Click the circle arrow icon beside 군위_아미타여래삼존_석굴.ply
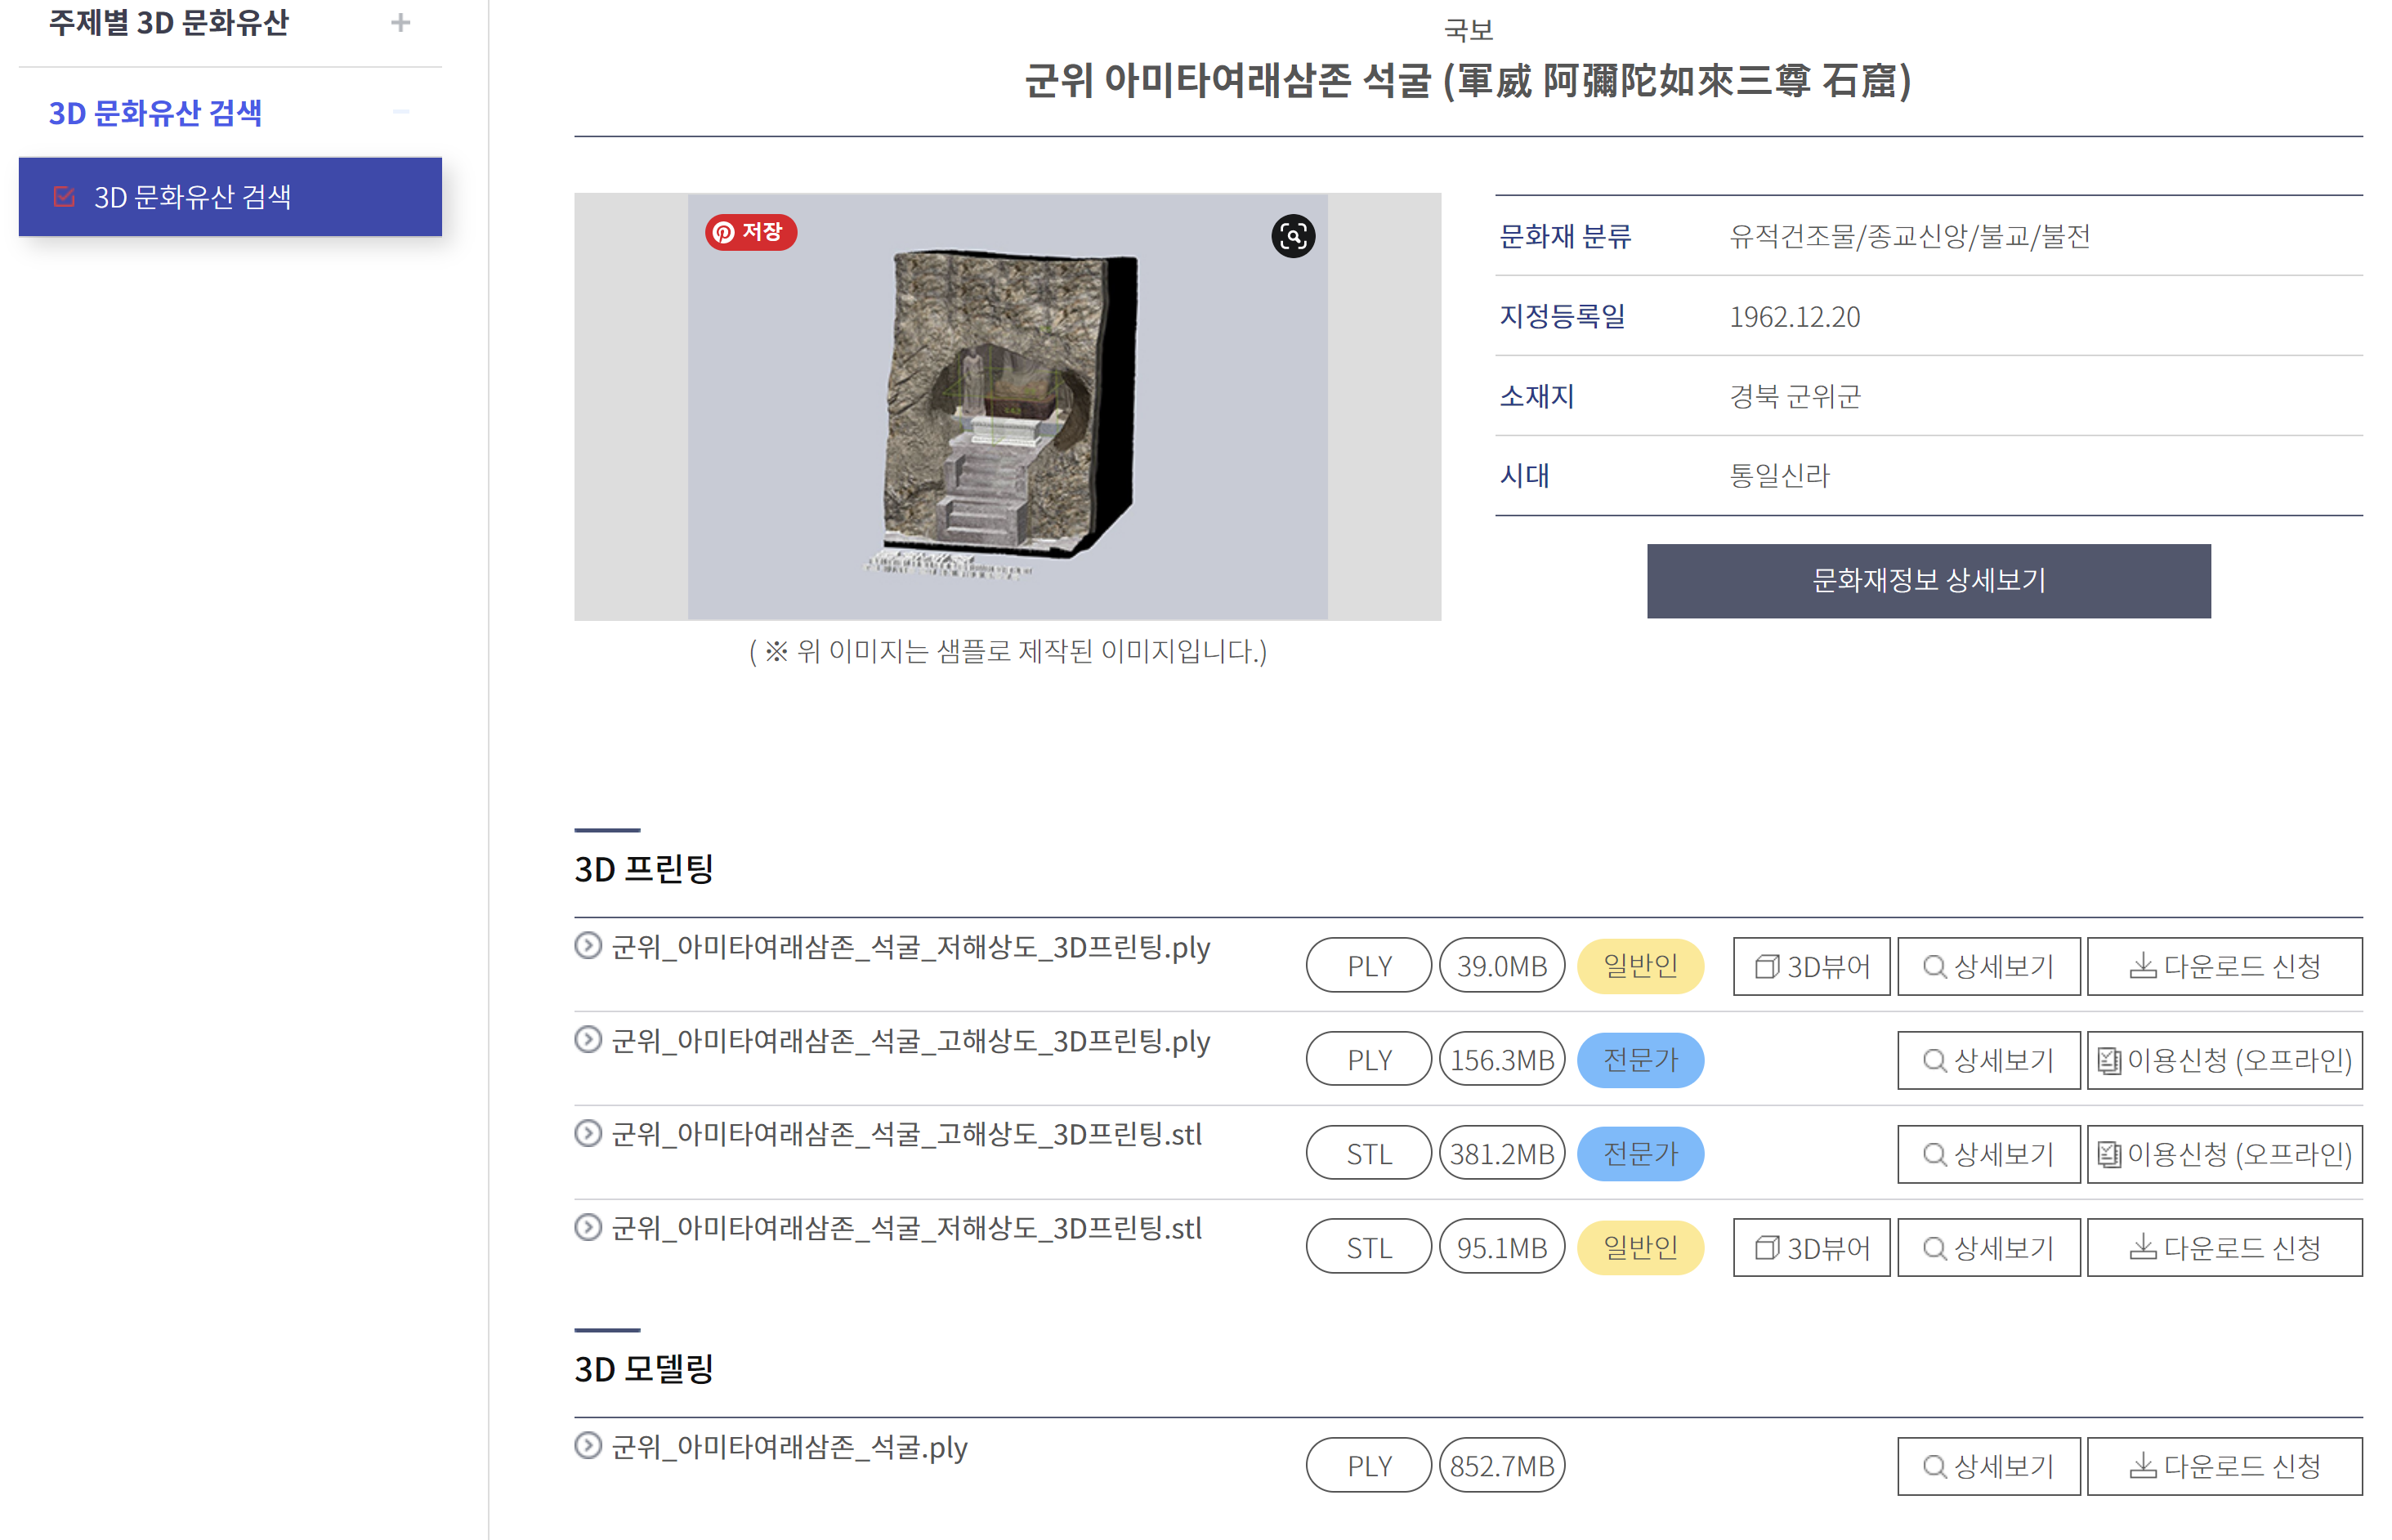The width and height of the screenshot is (2392, 1540). [588, 1445]
